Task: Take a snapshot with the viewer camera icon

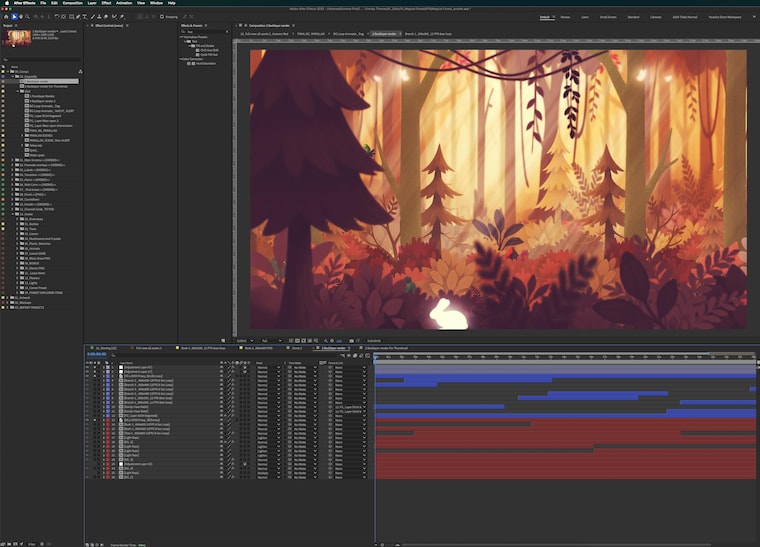Action: pos(351,341)
